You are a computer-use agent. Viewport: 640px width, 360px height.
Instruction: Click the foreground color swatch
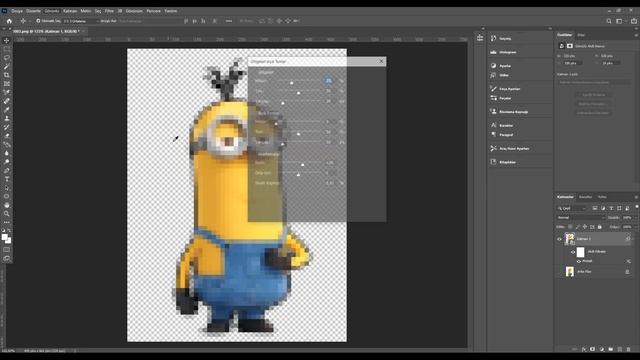4,237
